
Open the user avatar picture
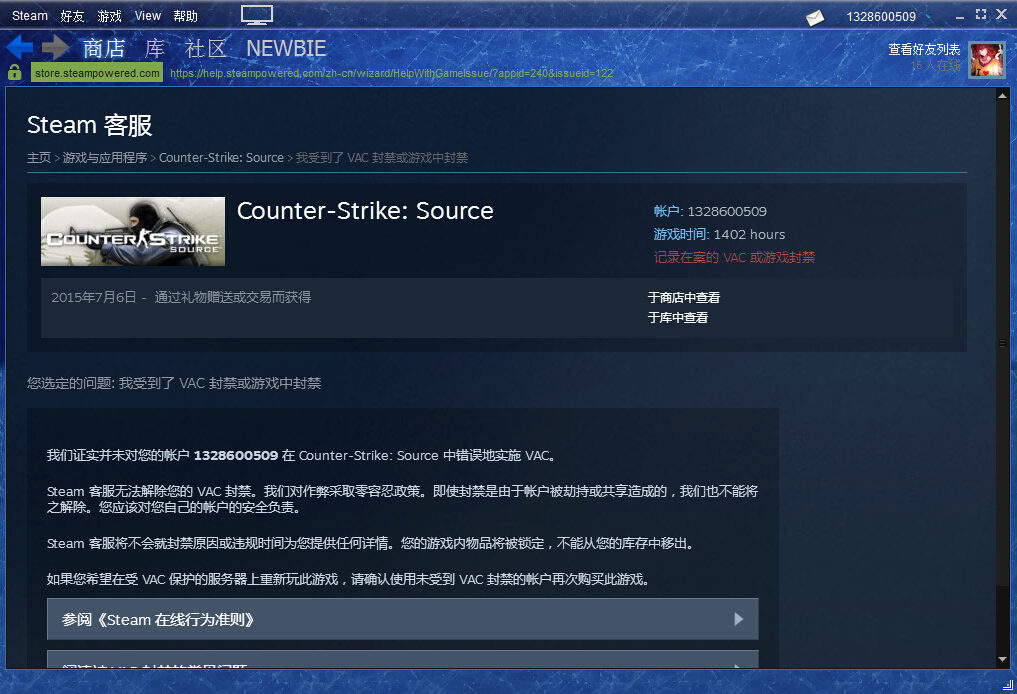click(x=987, y=60)
